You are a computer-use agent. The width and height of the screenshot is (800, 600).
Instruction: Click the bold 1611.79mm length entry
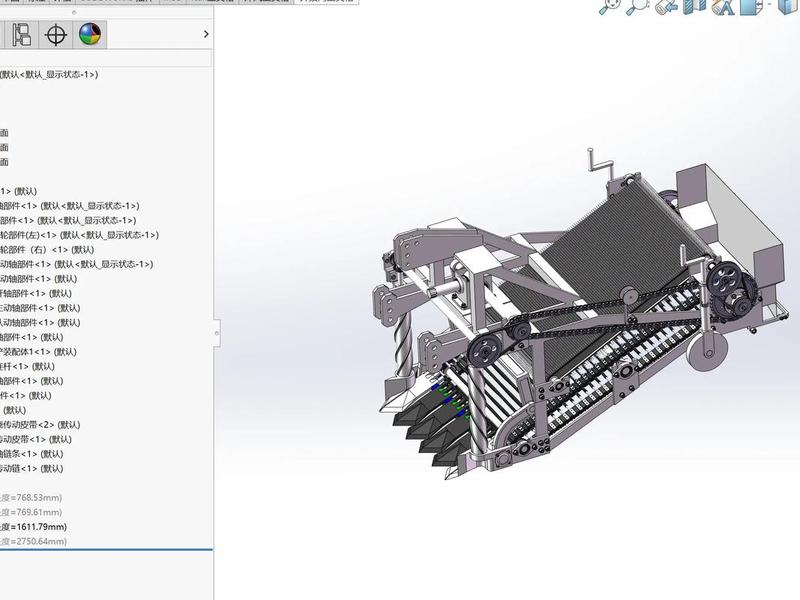click(34, 527)
